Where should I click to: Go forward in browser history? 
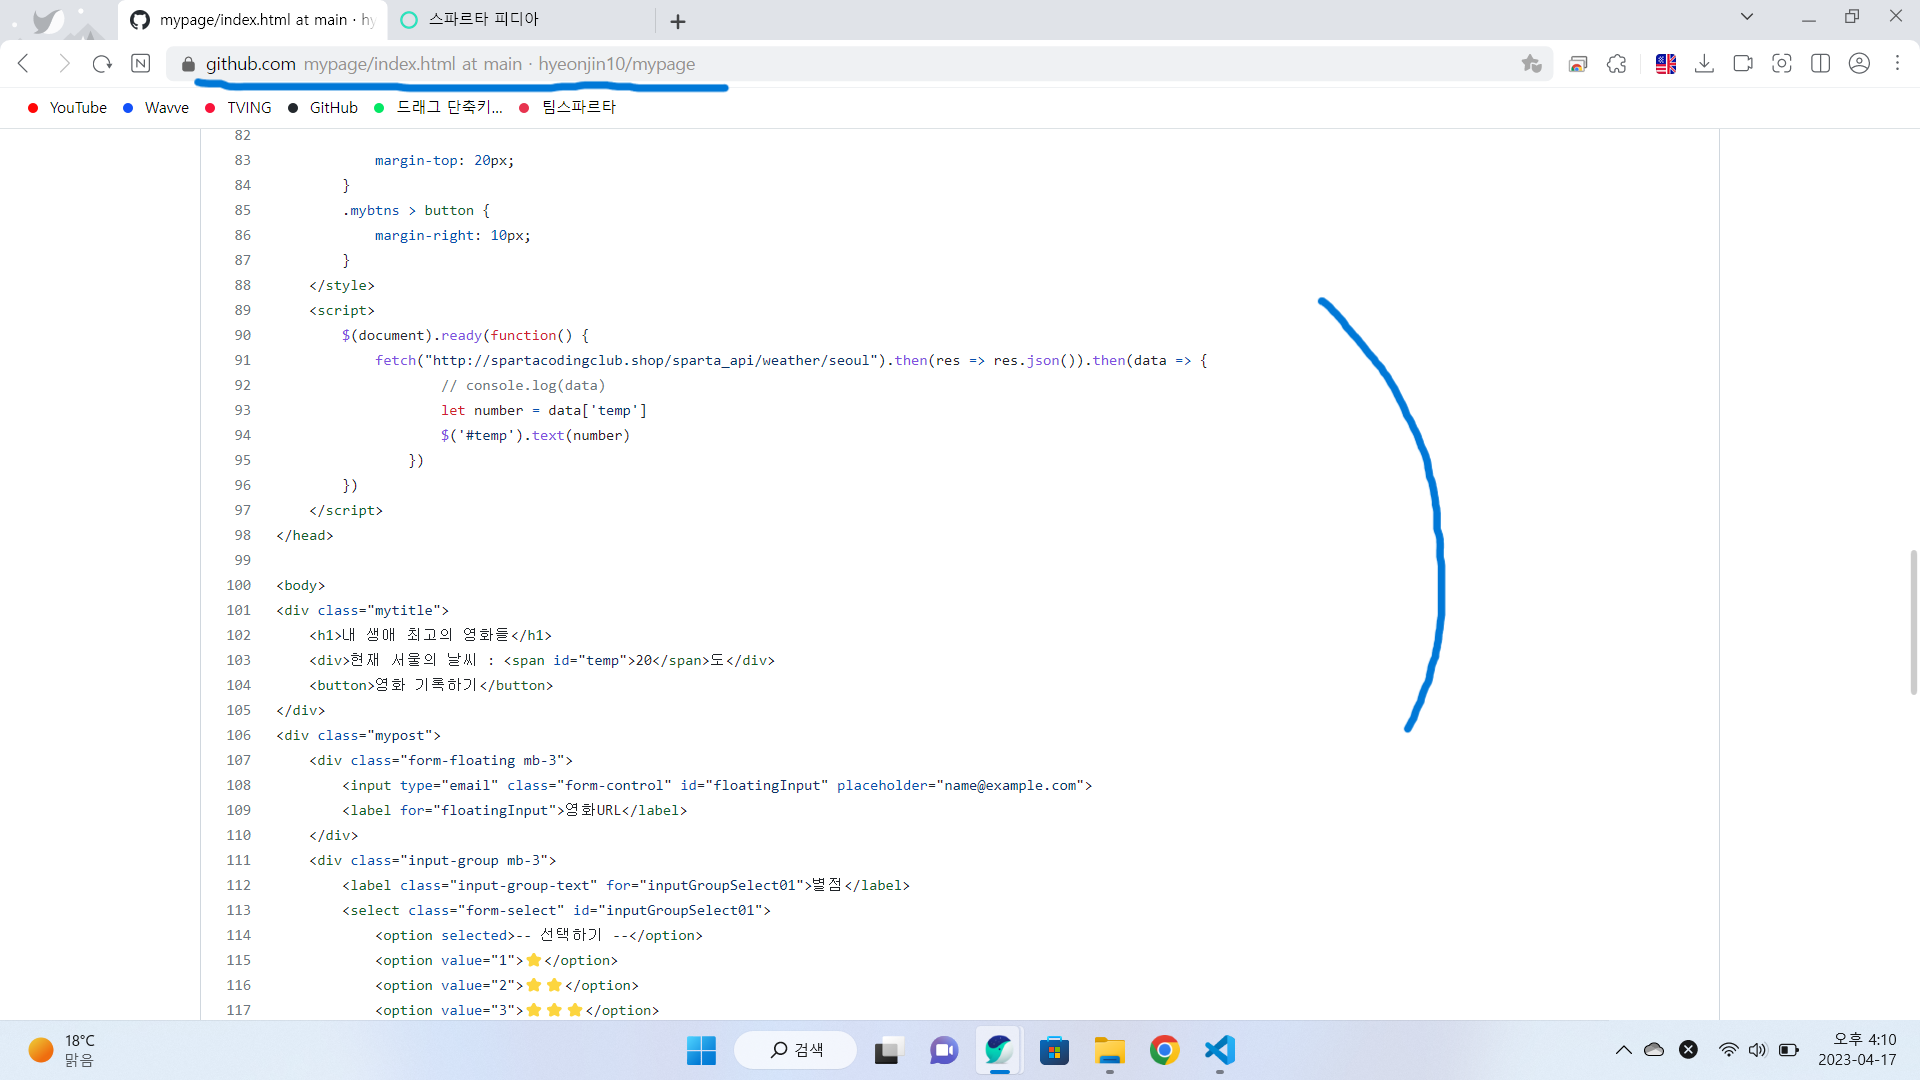(64, 64)
